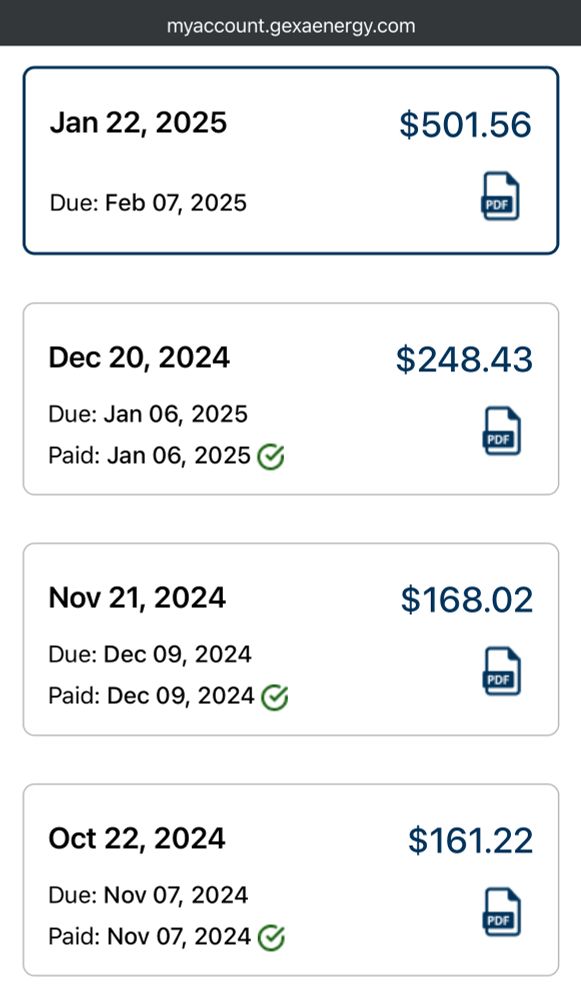Screen dimensions: 581x1000
Task: Click the Due: Jan 06, 2025 line
Action: pyautogui.click(x=148, y=415)
